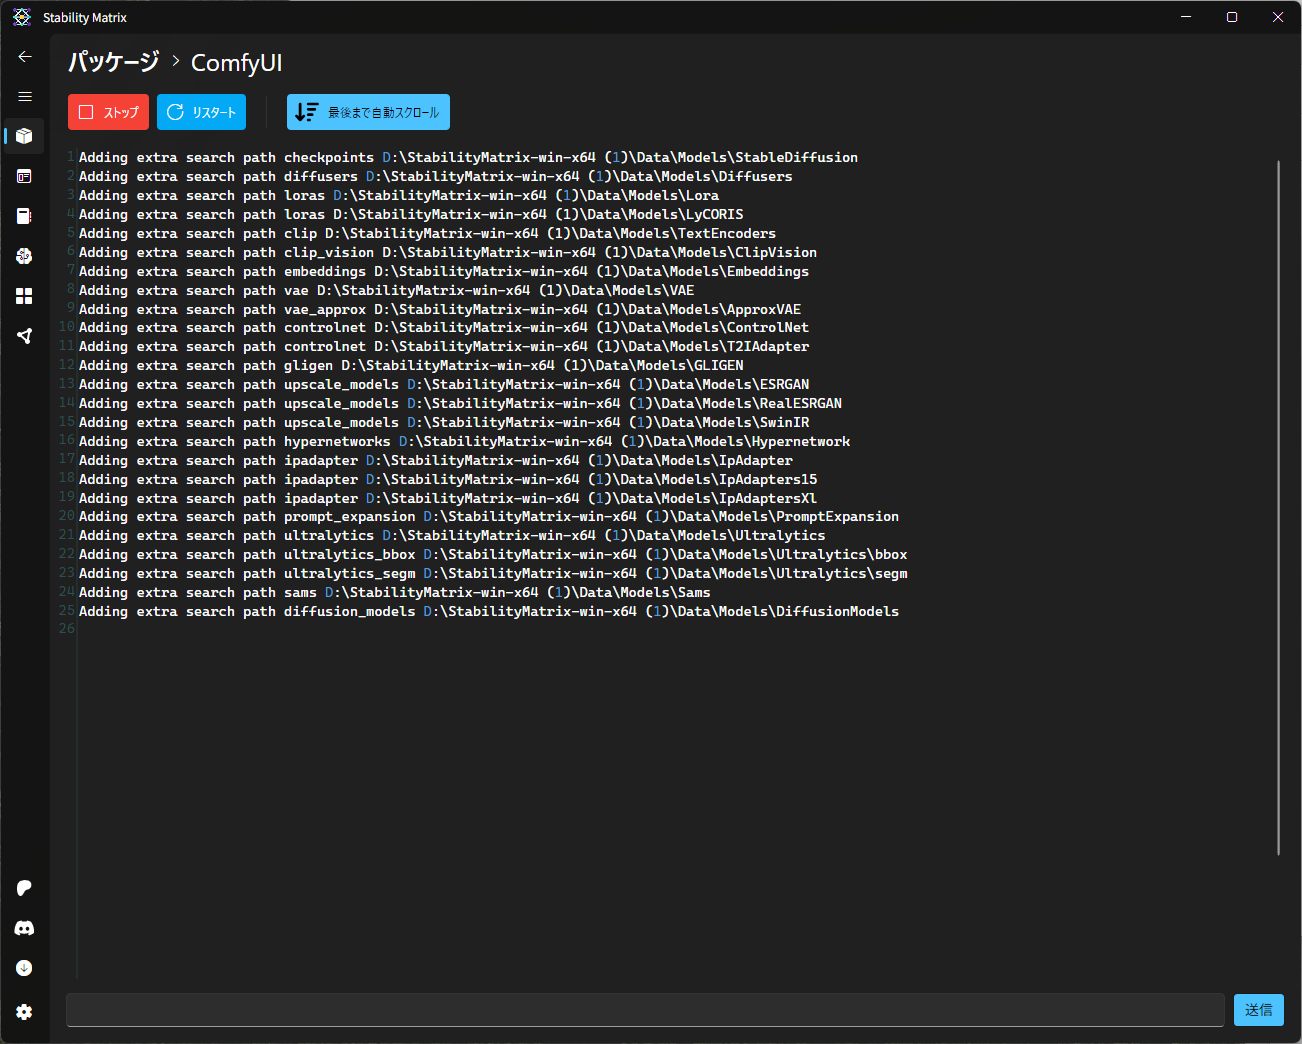Expand the hamburger navigation menu

(25, 97)
